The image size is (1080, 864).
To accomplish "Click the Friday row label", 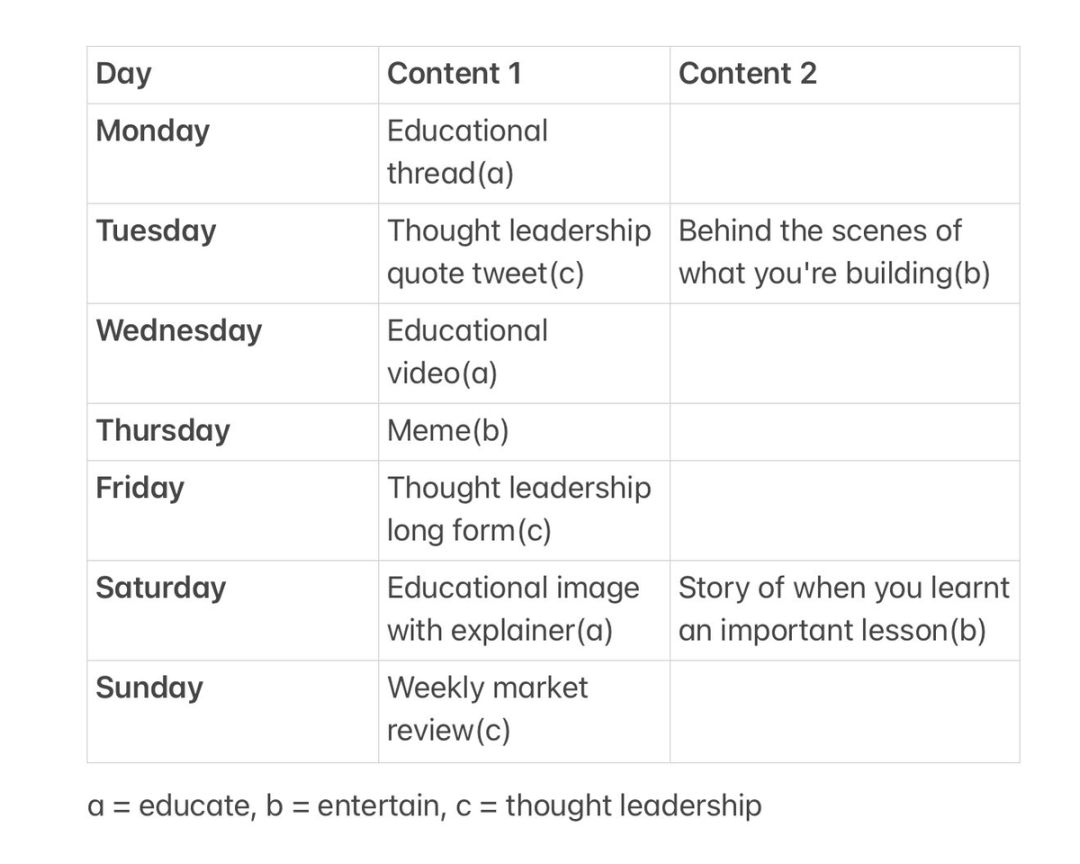I will coord(140,488).
